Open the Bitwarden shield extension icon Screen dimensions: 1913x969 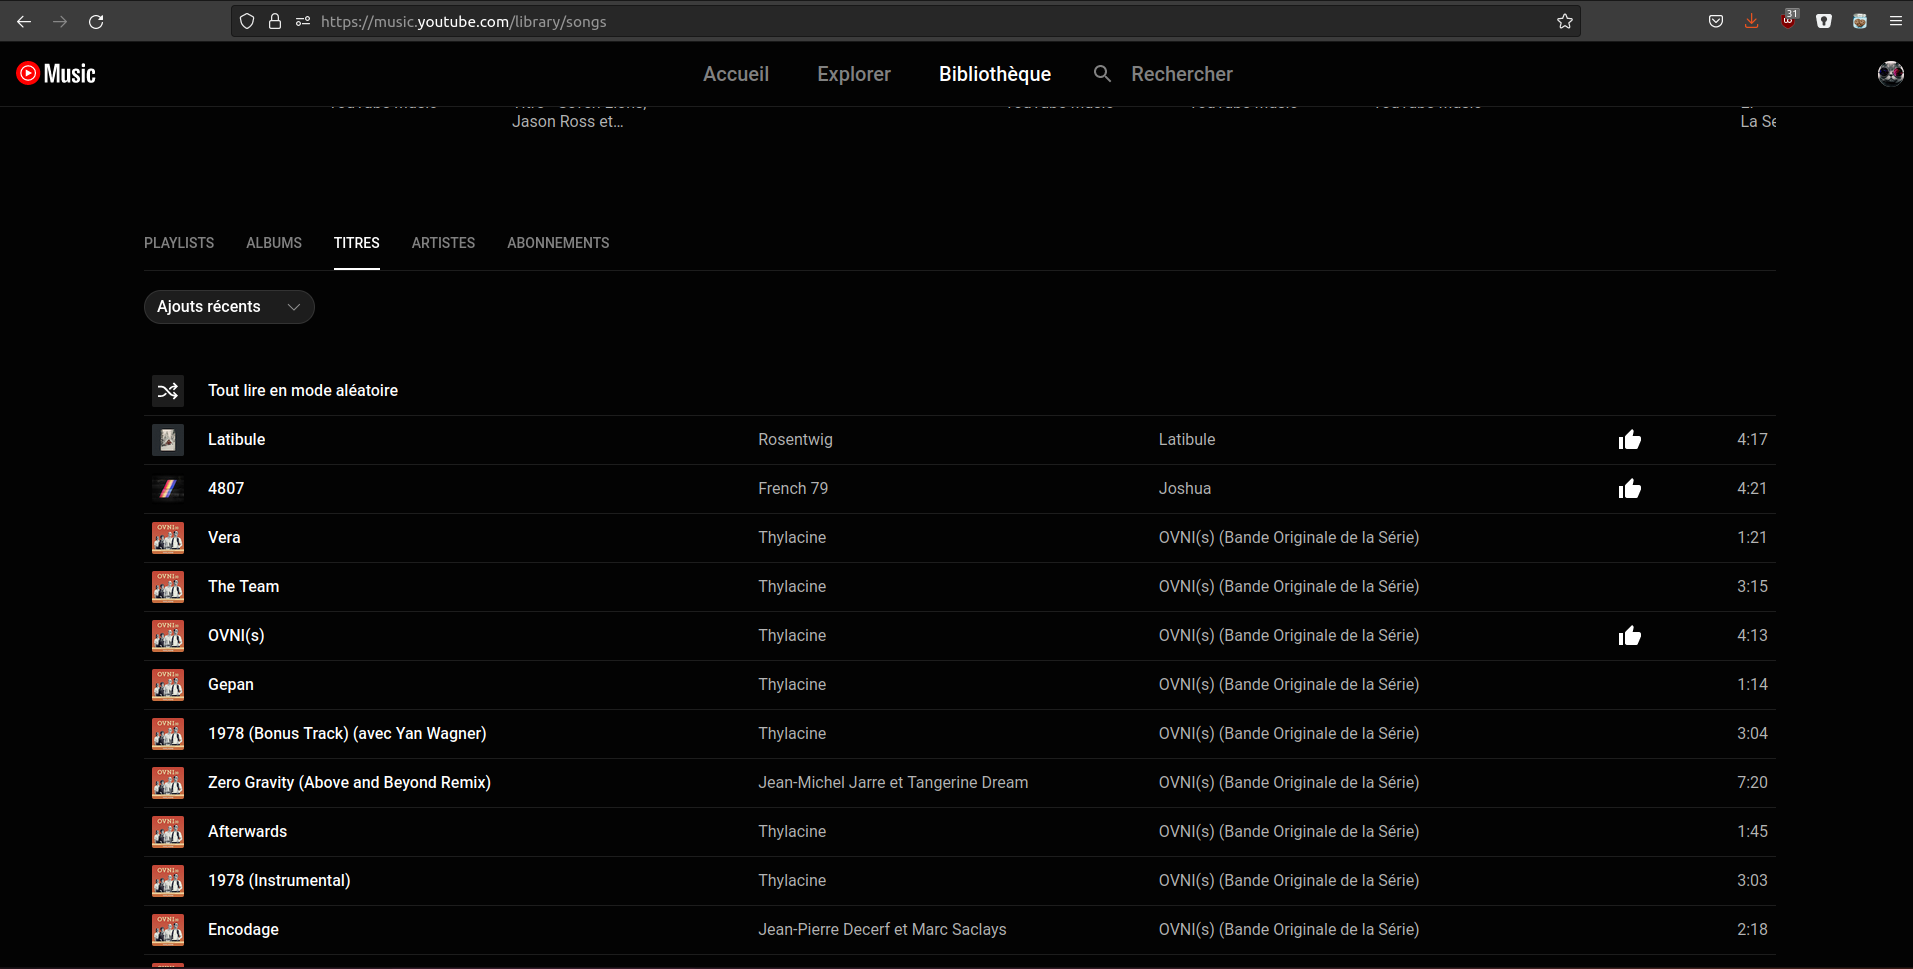point(1824,21)
